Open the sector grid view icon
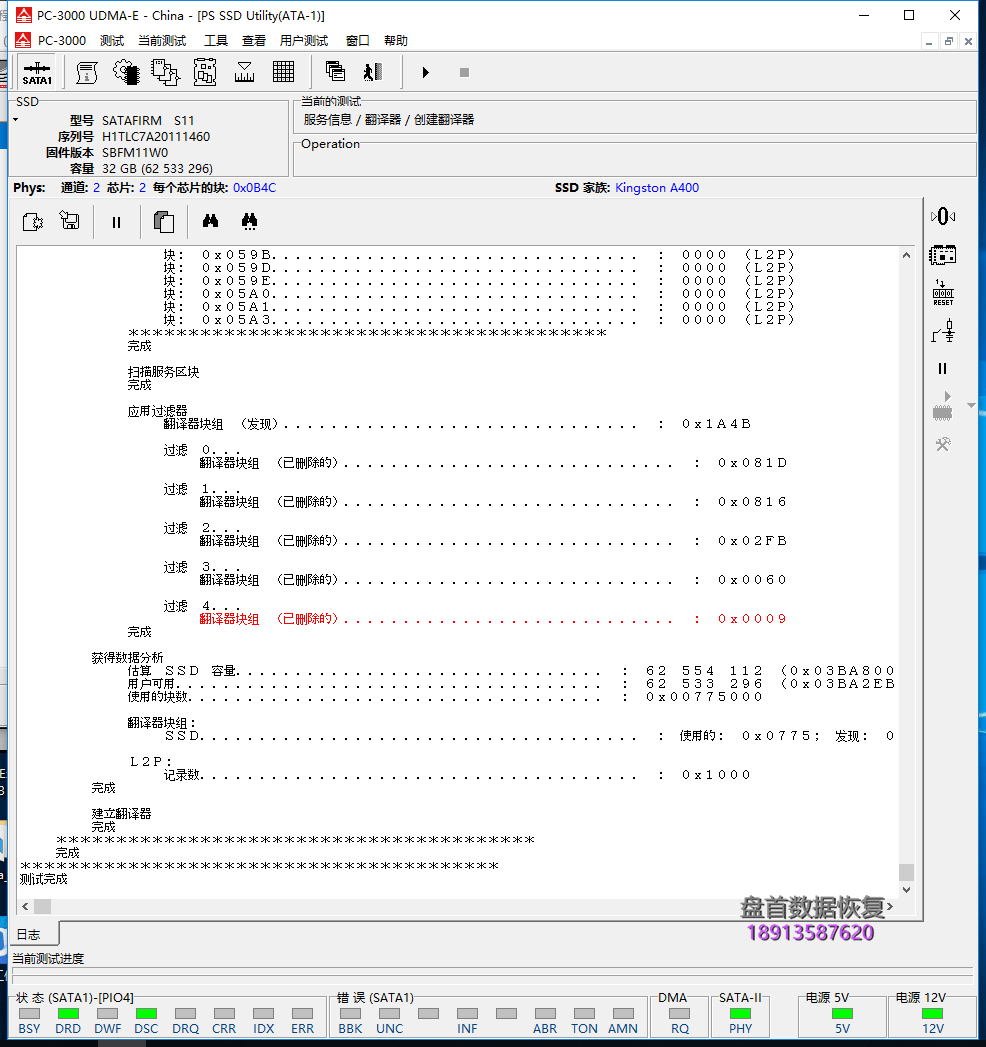The image size is (986, 1047). coord(284,72)
